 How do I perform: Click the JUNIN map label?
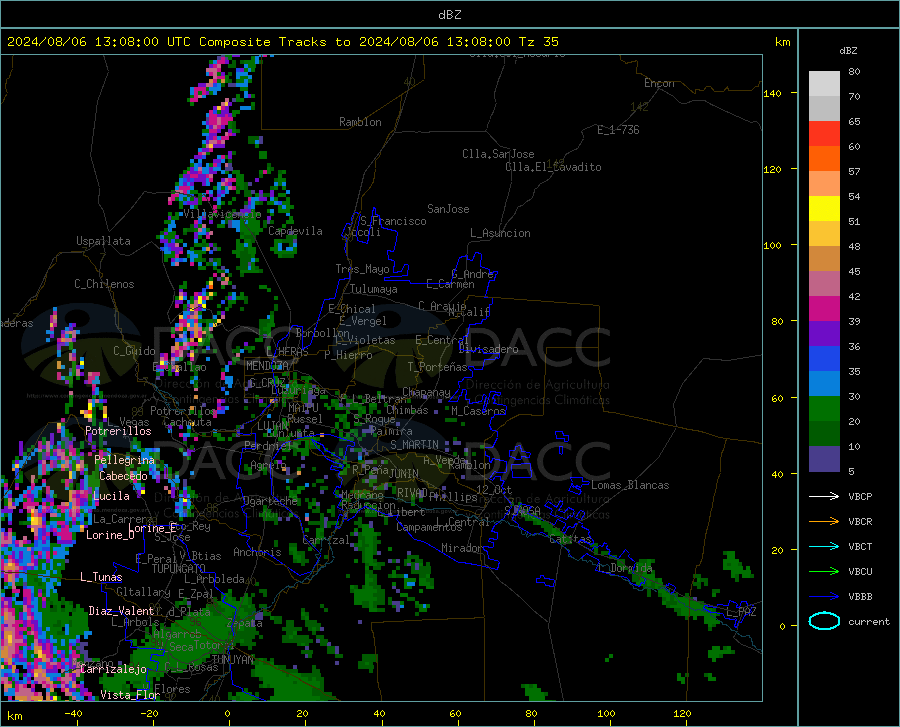(x=404, y=473)
